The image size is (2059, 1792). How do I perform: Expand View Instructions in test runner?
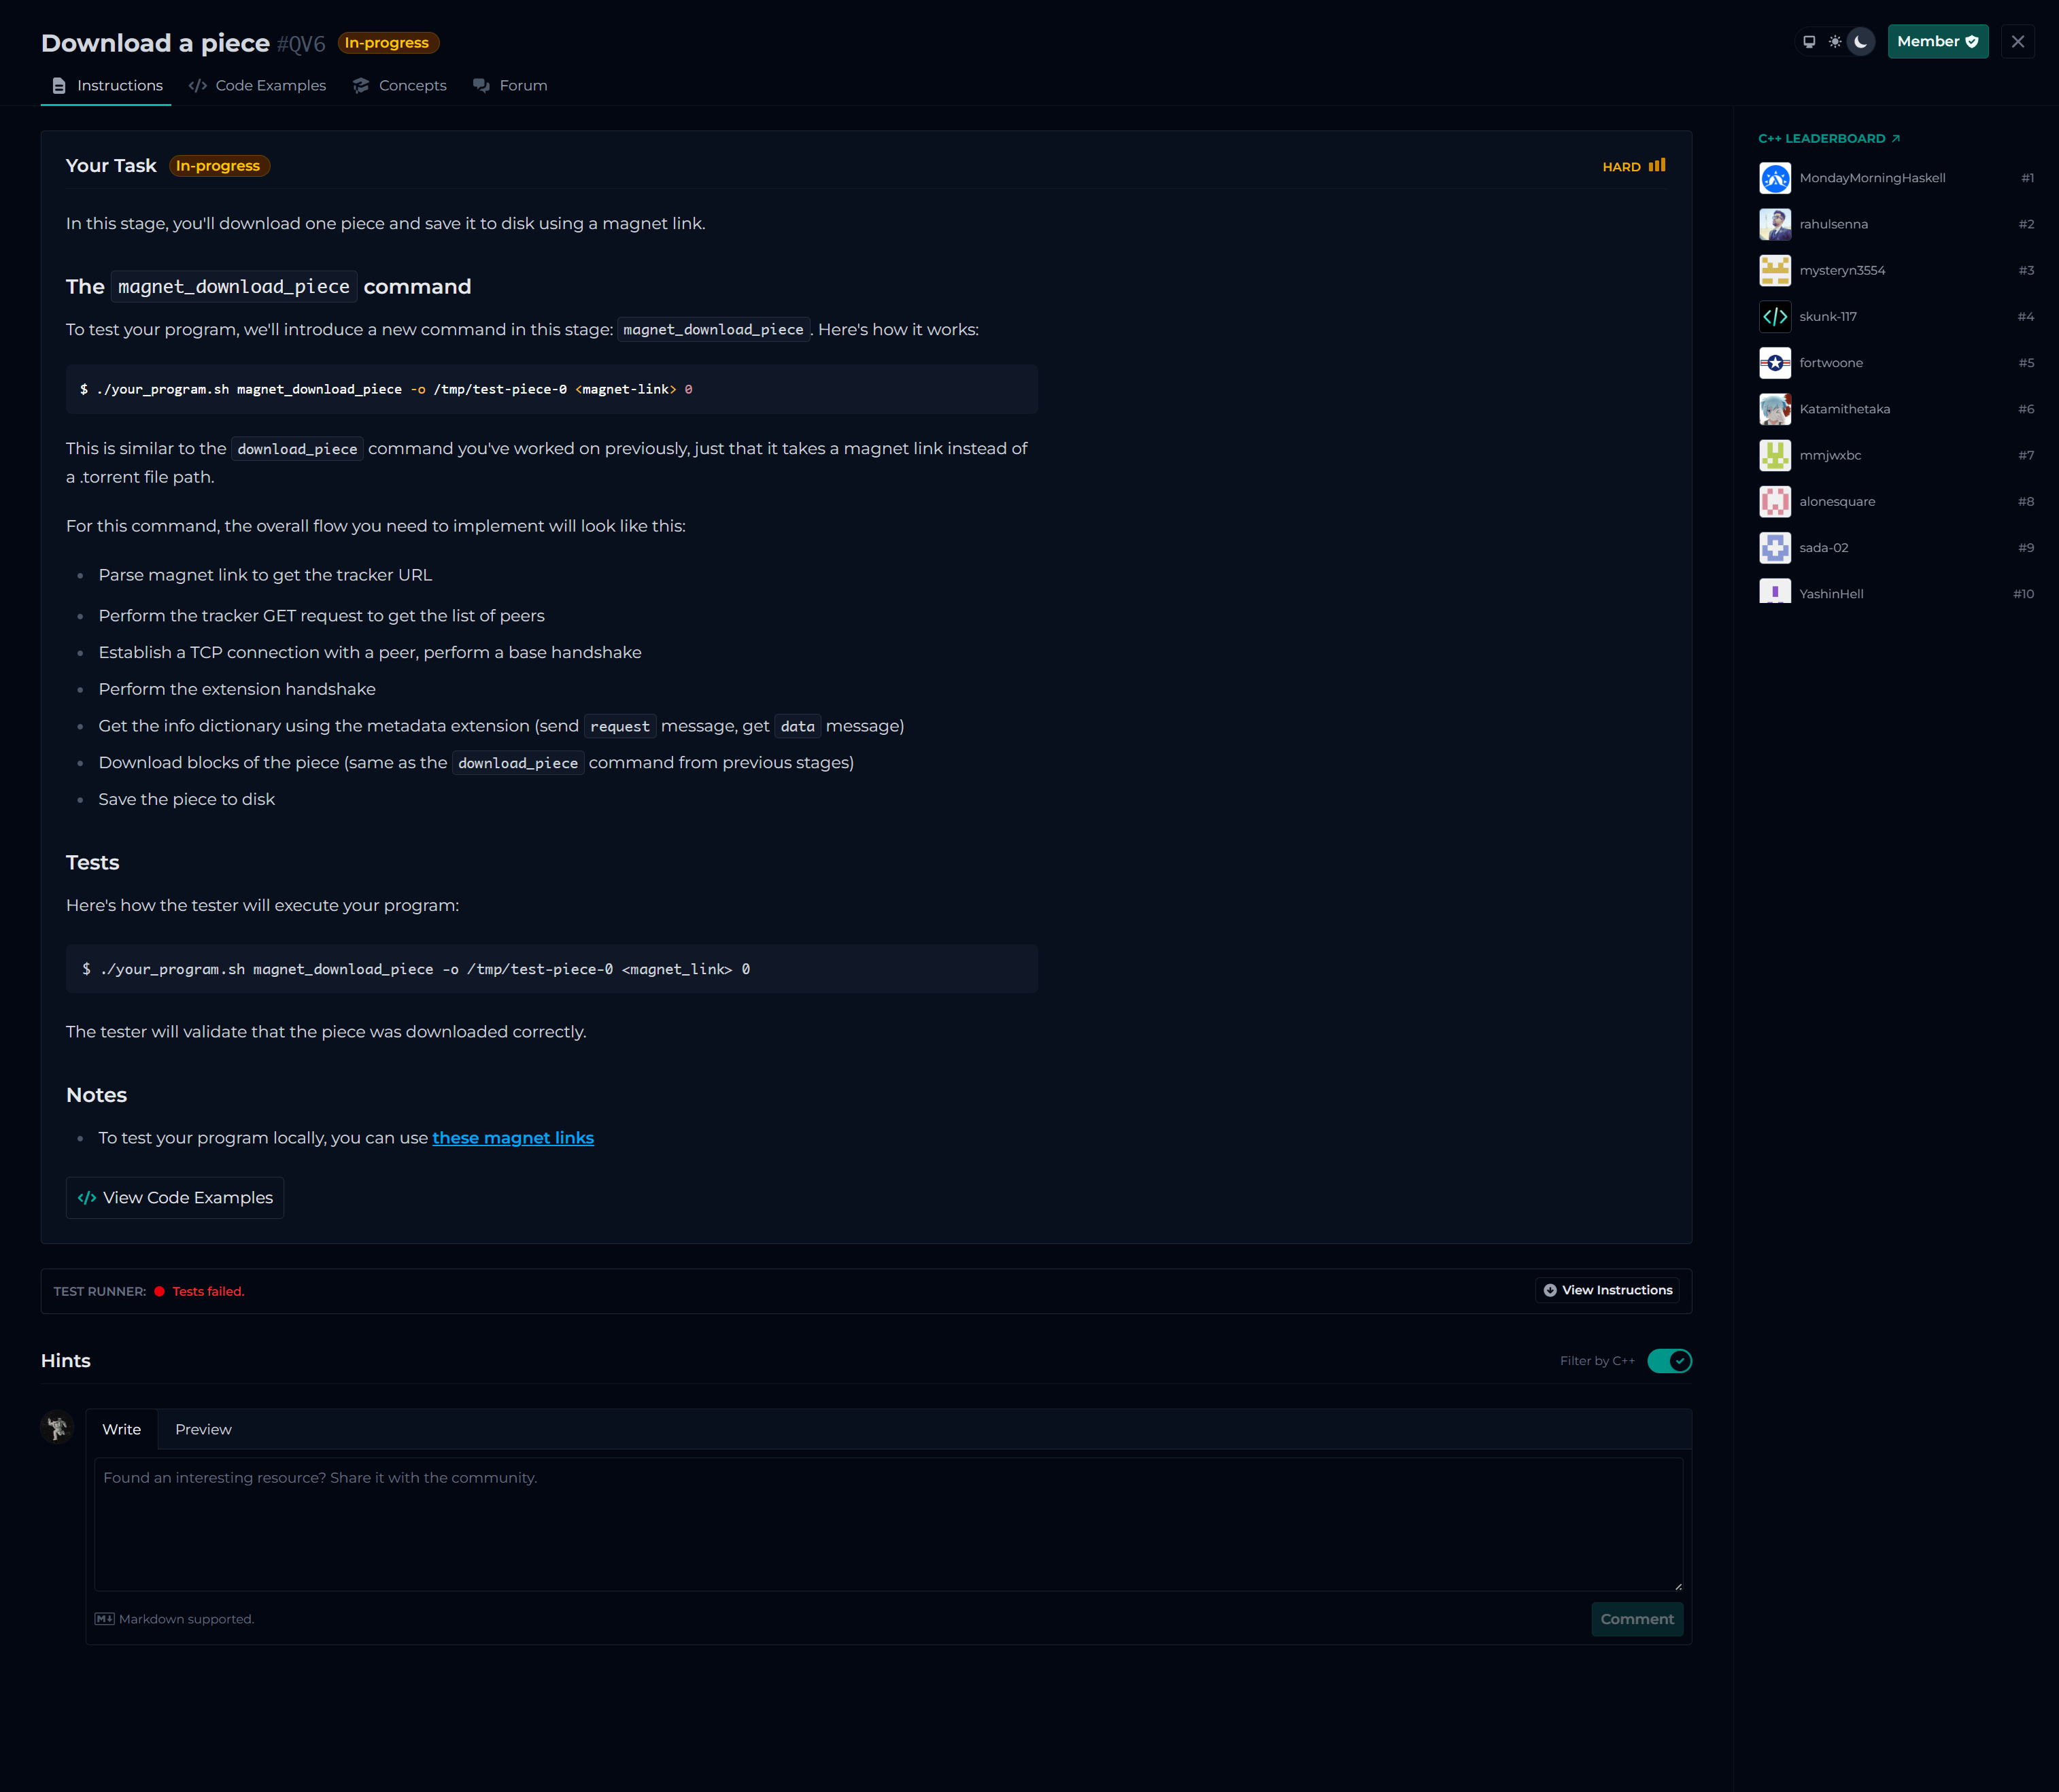click(1606, 1291)
